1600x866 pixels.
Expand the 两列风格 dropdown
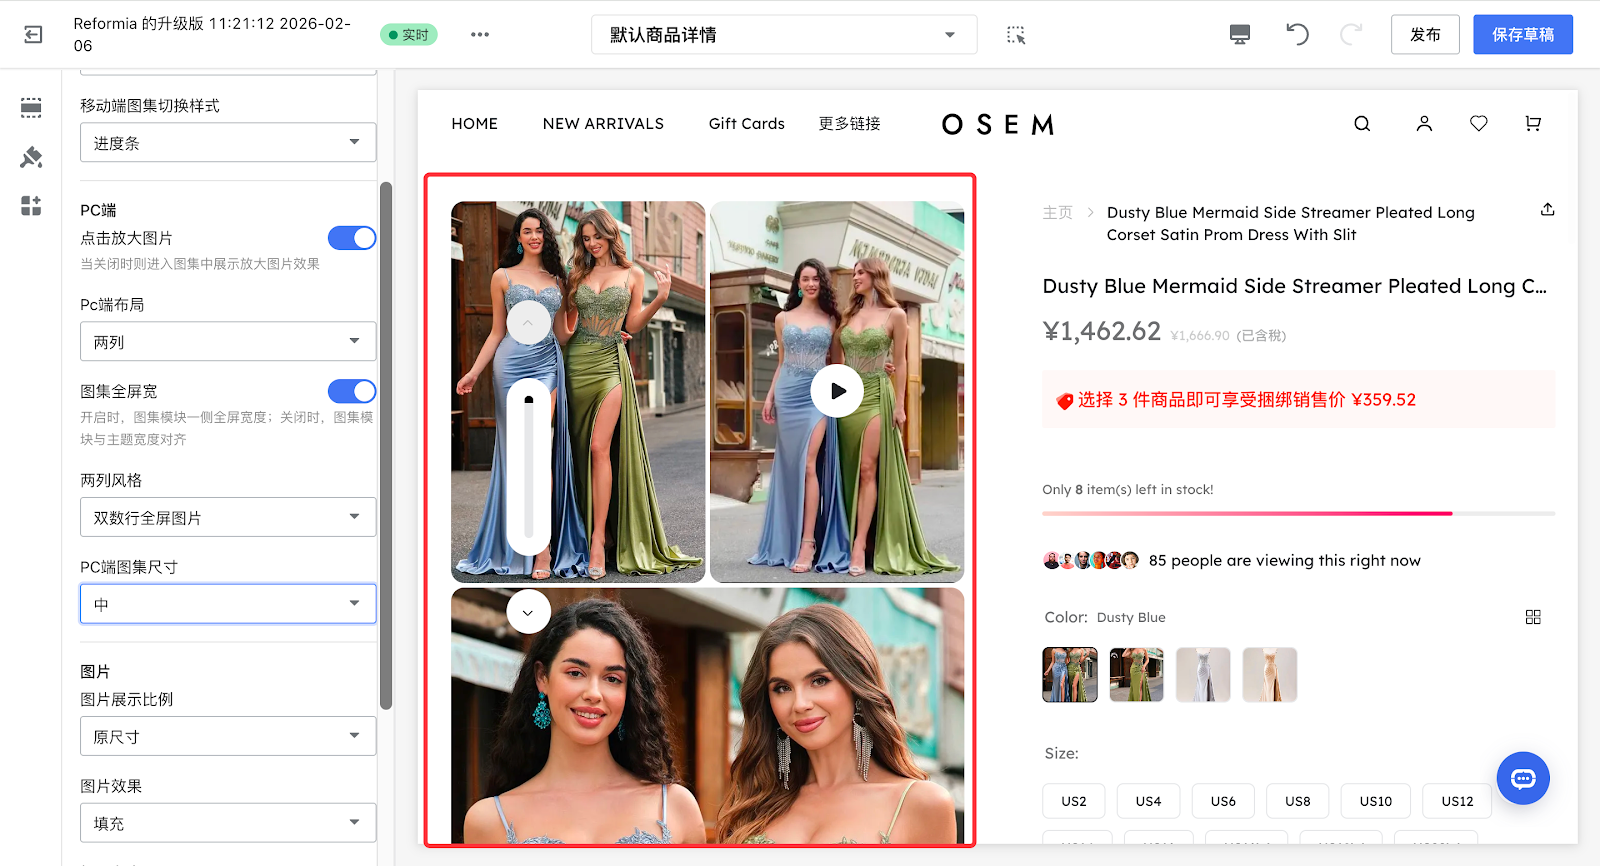coord(228,518)
